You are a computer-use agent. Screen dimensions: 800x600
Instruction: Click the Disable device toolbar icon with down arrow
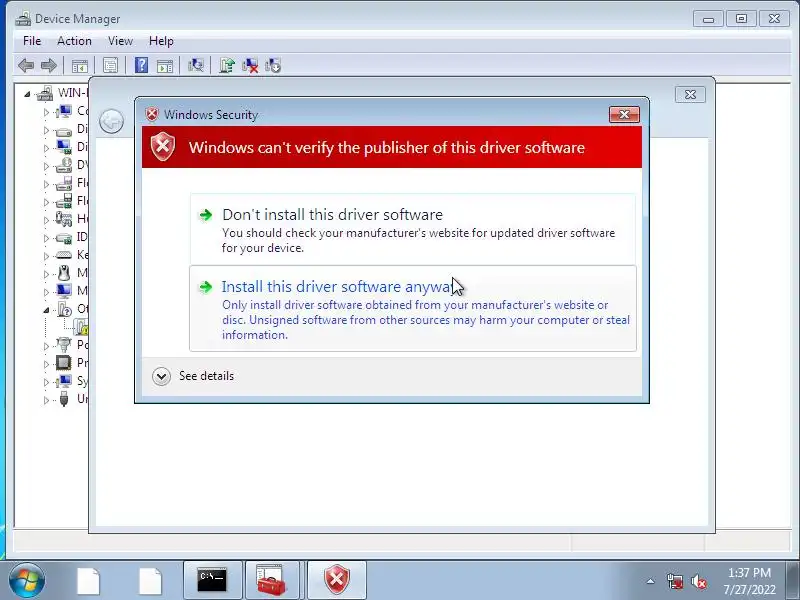pos(273,65)
